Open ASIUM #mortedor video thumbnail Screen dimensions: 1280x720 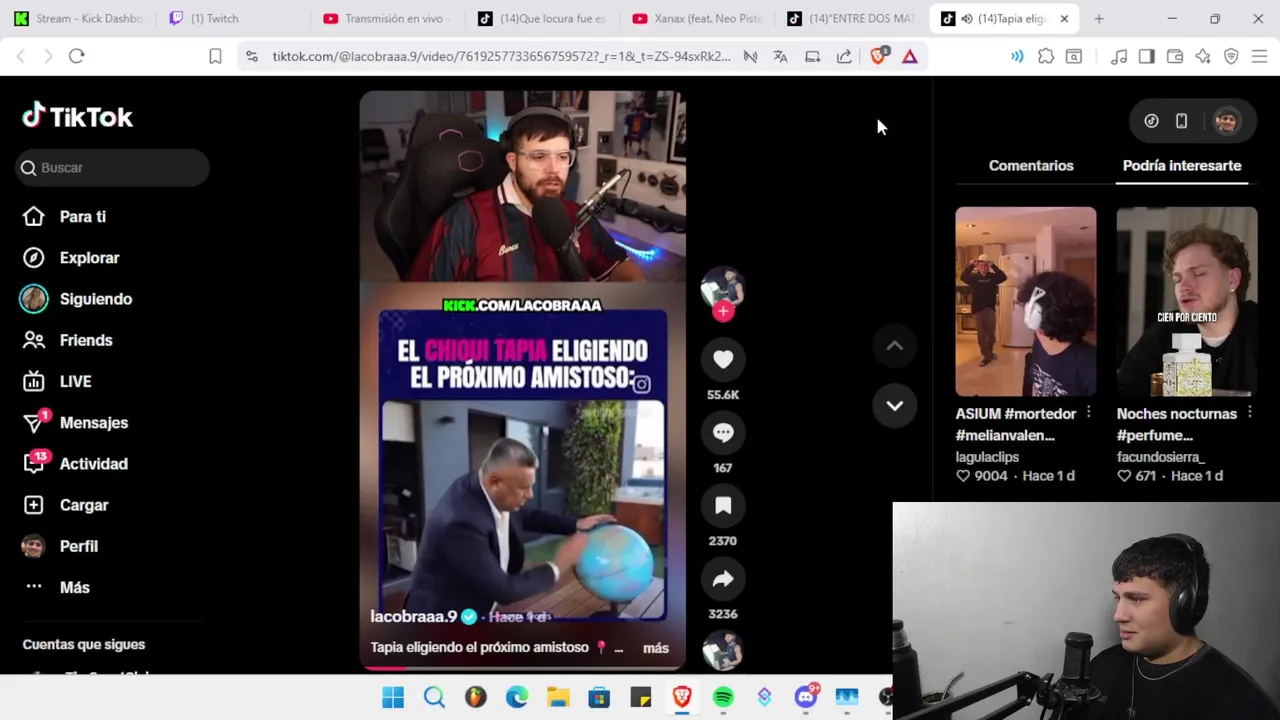click(x=1025, y=302)
